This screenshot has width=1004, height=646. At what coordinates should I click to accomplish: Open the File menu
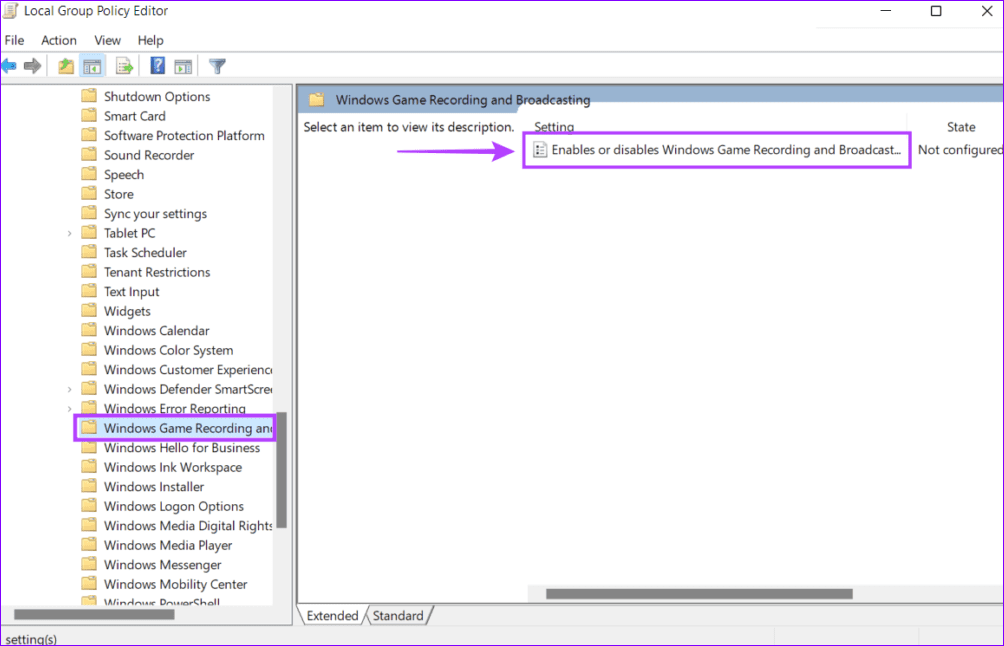15,40
